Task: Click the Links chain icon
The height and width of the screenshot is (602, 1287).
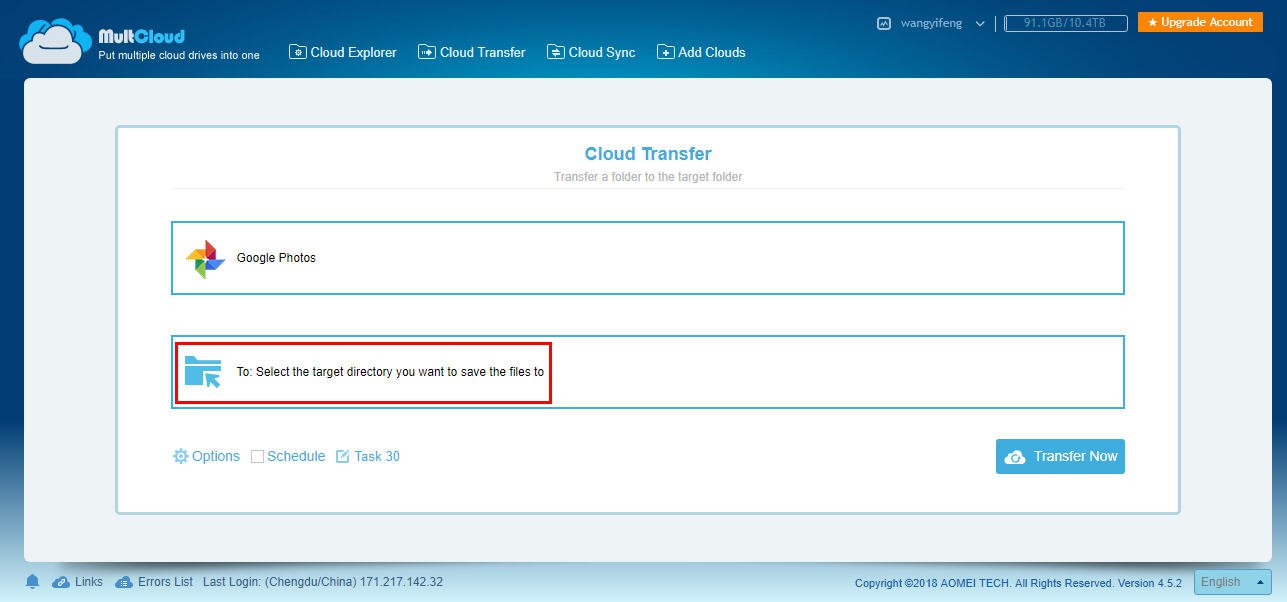Action: (61, 582)
